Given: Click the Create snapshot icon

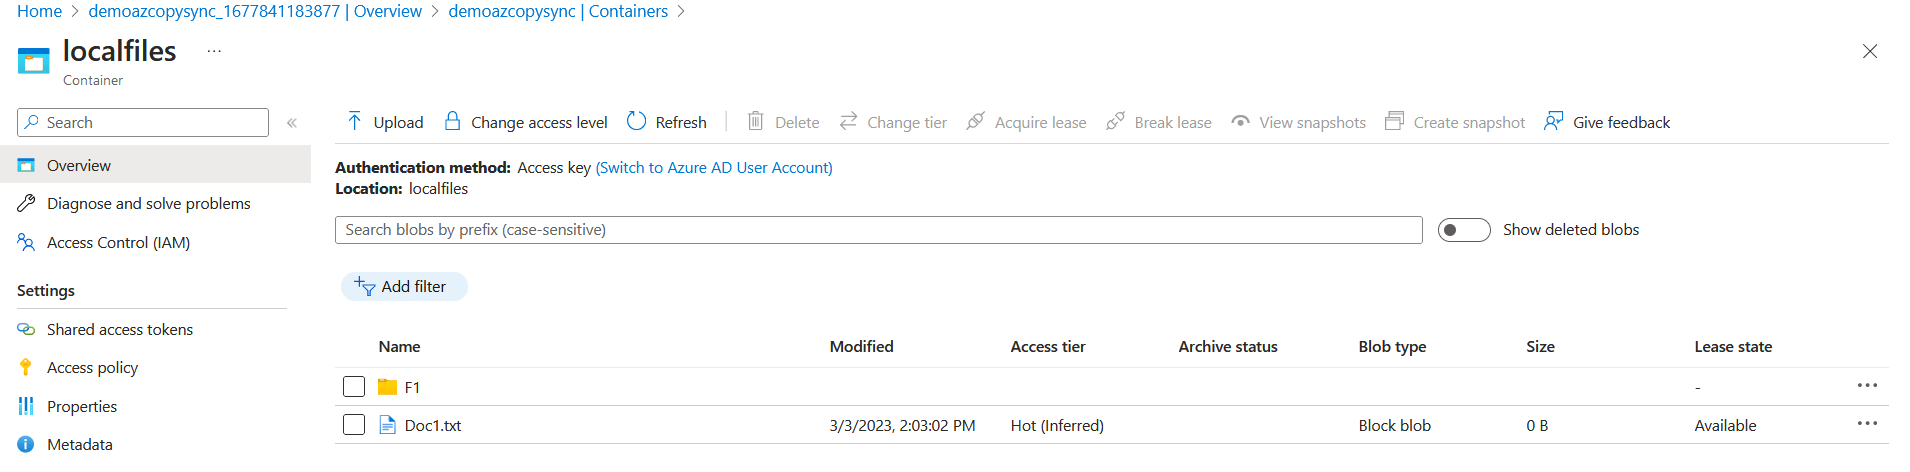Looking at the screenshot, I should (1394, 121).
